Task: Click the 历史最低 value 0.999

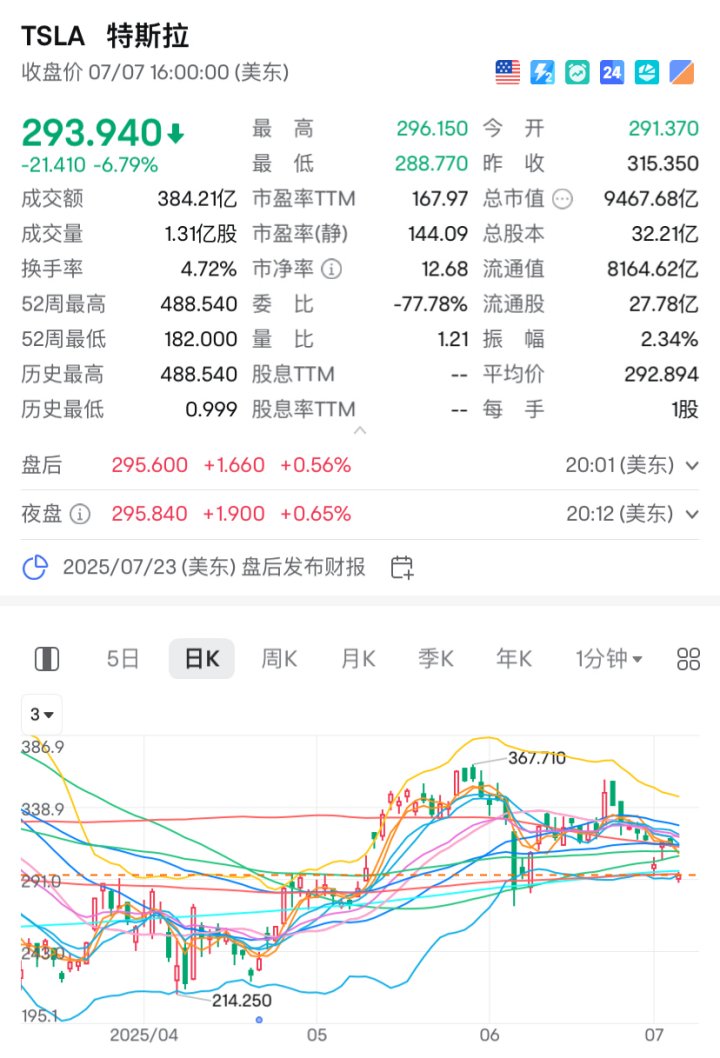Action: click(x=211, y=410)
